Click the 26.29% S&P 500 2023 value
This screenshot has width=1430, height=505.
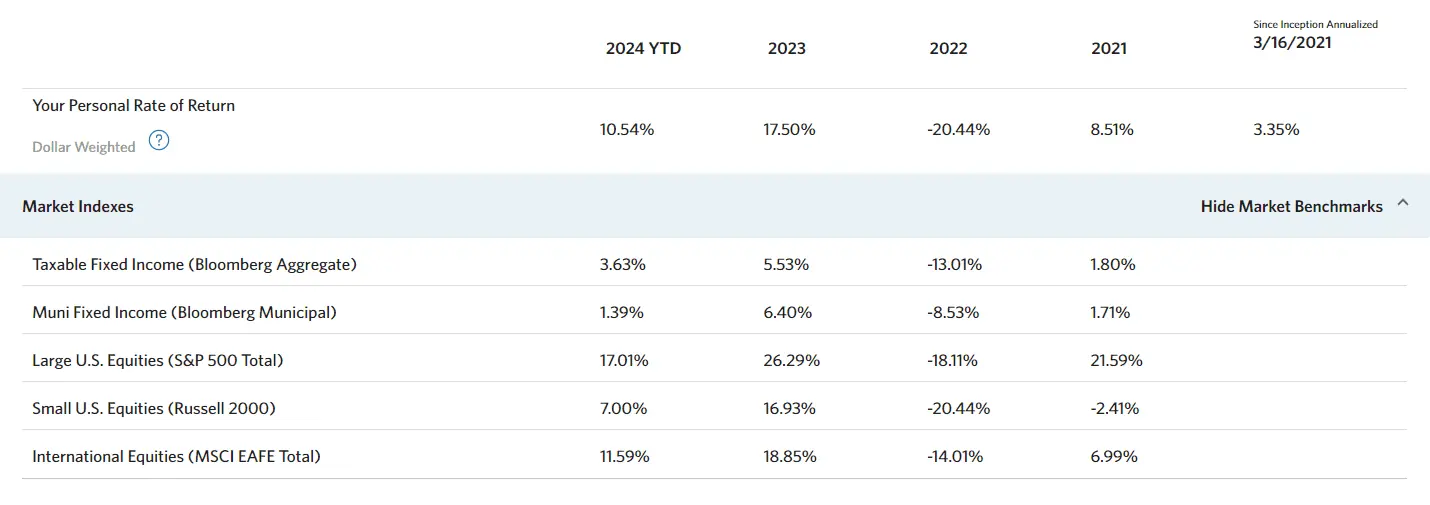[791, 361]
